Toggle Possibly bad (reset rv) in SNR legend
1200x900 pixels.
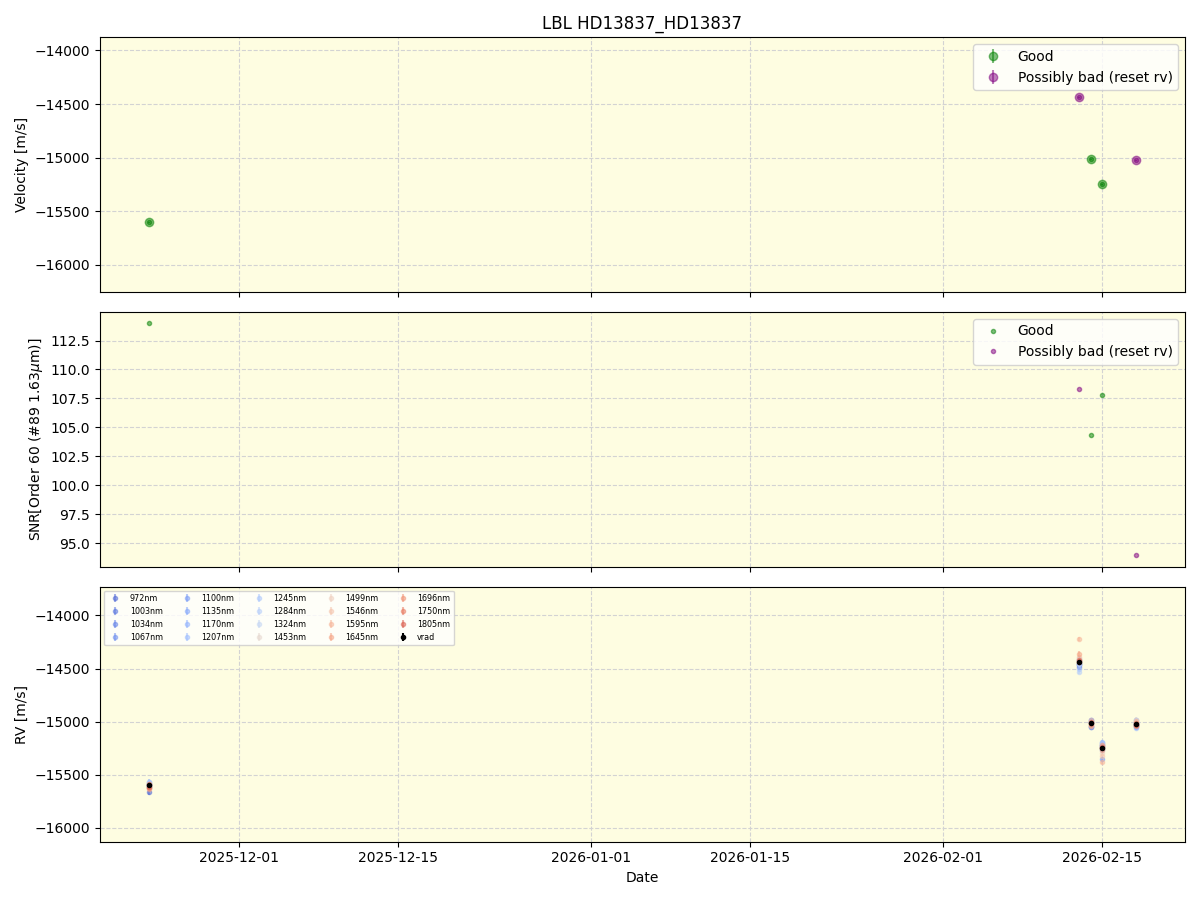pyautogui.click(x=1094, y=351)
